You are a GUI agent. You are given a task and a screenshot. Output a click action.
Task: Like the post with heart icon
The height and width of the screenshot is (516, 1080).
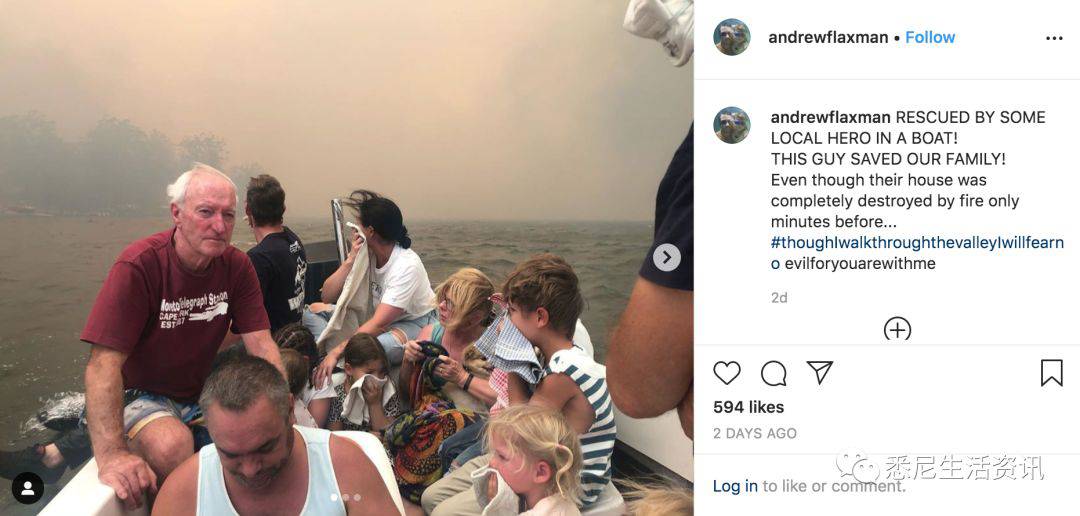click(x=727, y=373)
